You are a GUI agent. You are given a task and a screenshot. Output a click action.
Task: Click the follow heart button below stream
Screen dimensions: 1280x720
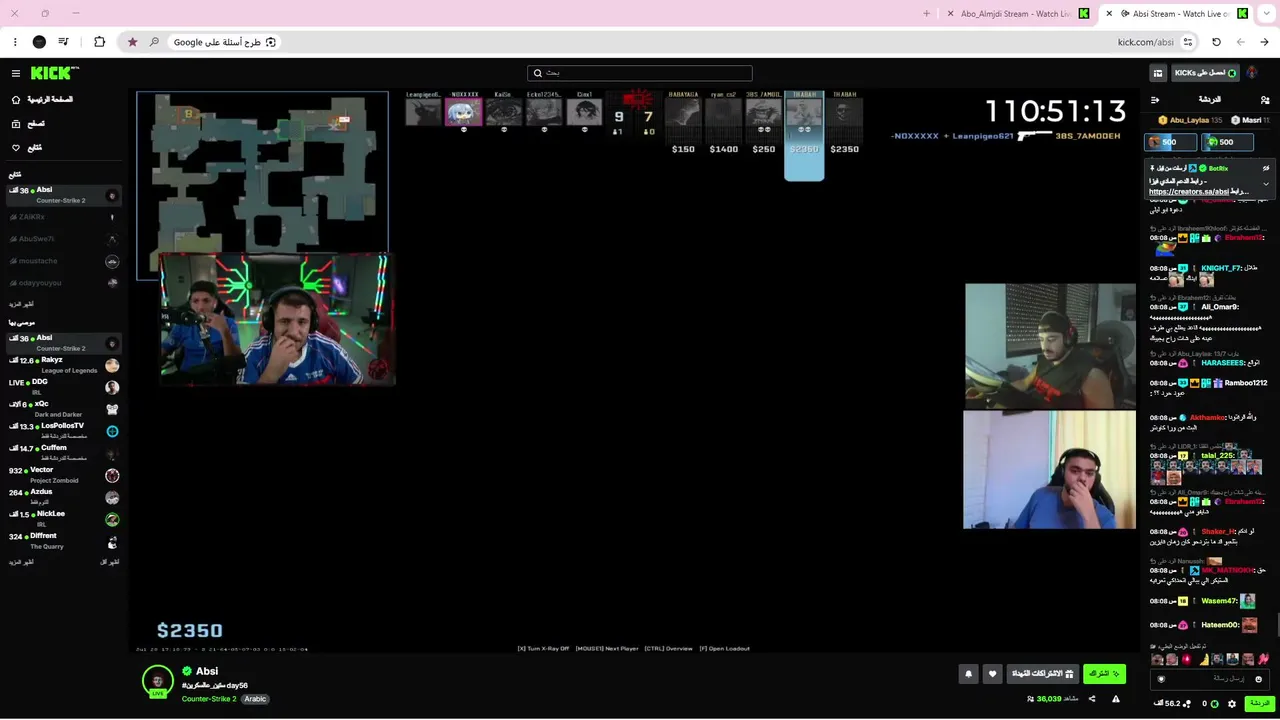992,674
